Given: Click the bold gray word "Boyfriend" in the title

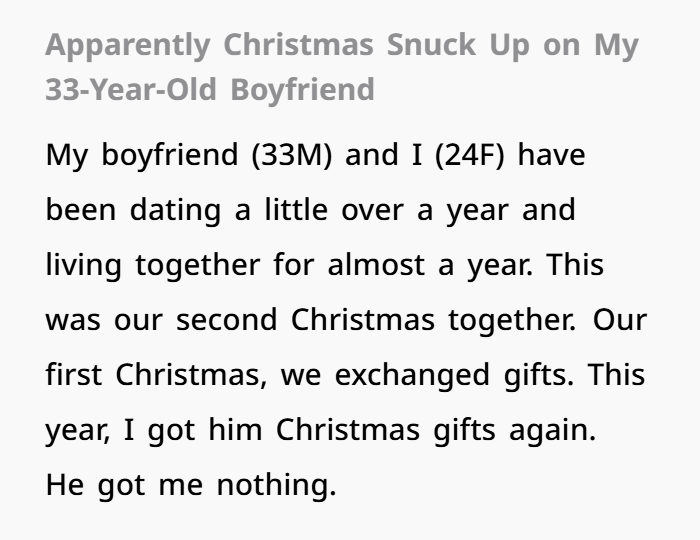Looking at the screenshot, I should pyautogui.click(x=303, y=90).
